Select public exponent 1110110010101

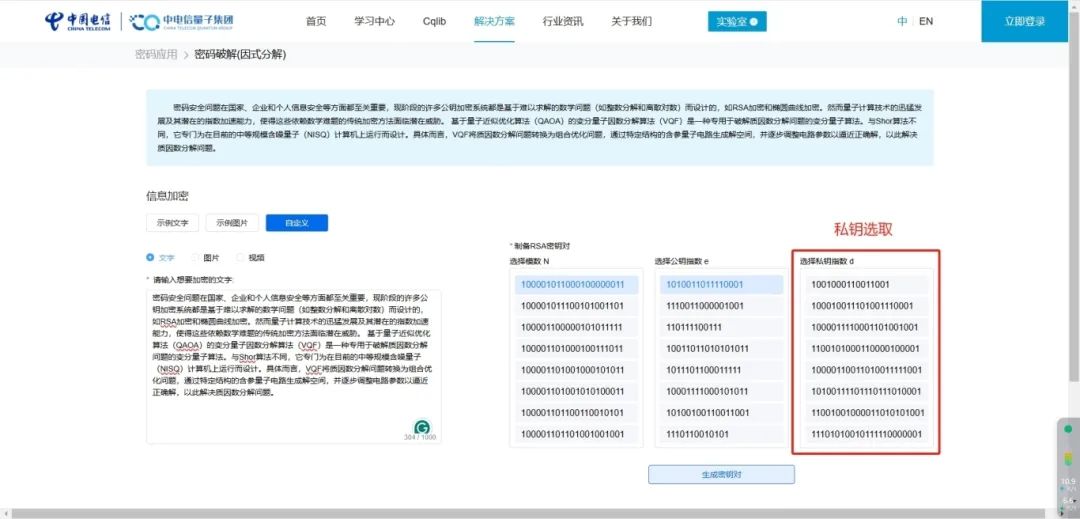pyautogui.click(x=721, y=434)
